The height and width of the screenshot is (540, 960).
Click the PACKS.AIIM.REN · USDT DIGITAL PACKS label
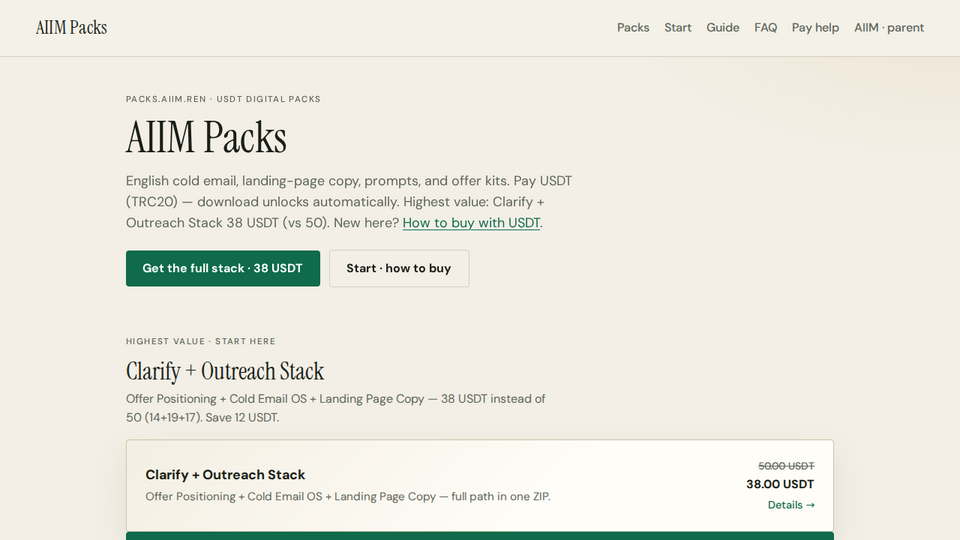(223, 99)
